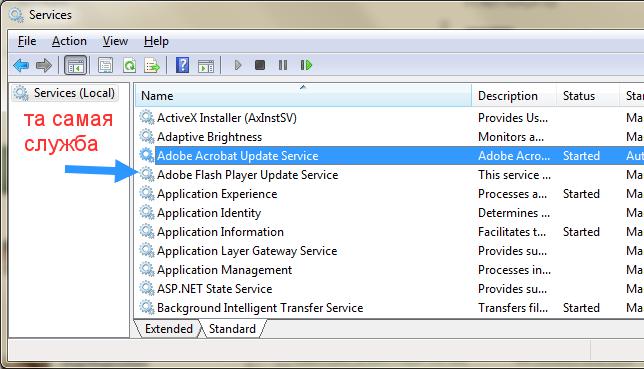Open Help with the question mark icon
Image resolution: width=644 pixels, height=369 pixels.
[182, 65]
